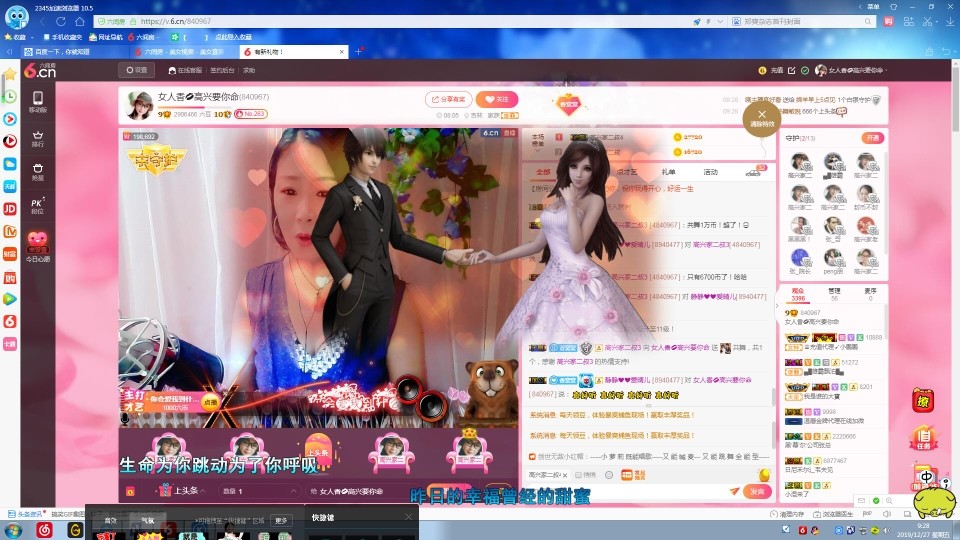Open the user account dropdown 女人香
The height and width of the screenshot is (540, 960).
pos(851,70)
